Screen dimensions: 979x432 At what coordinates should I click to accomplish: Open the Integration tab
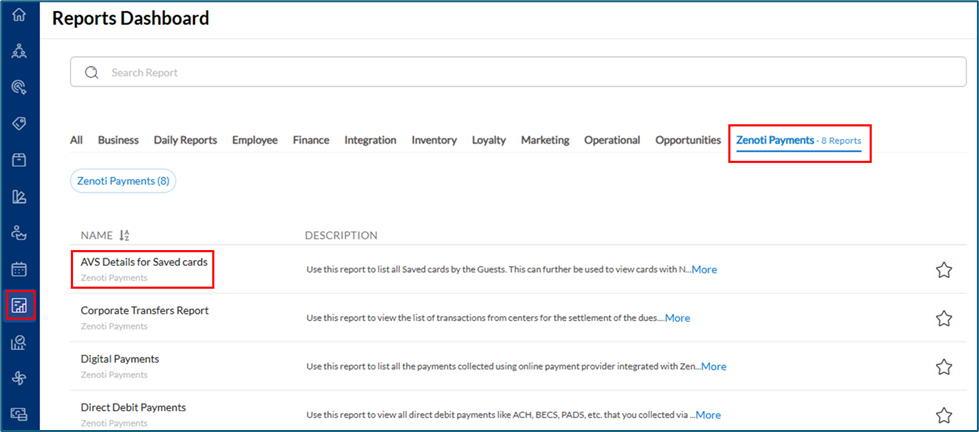[x=370, y=140]
